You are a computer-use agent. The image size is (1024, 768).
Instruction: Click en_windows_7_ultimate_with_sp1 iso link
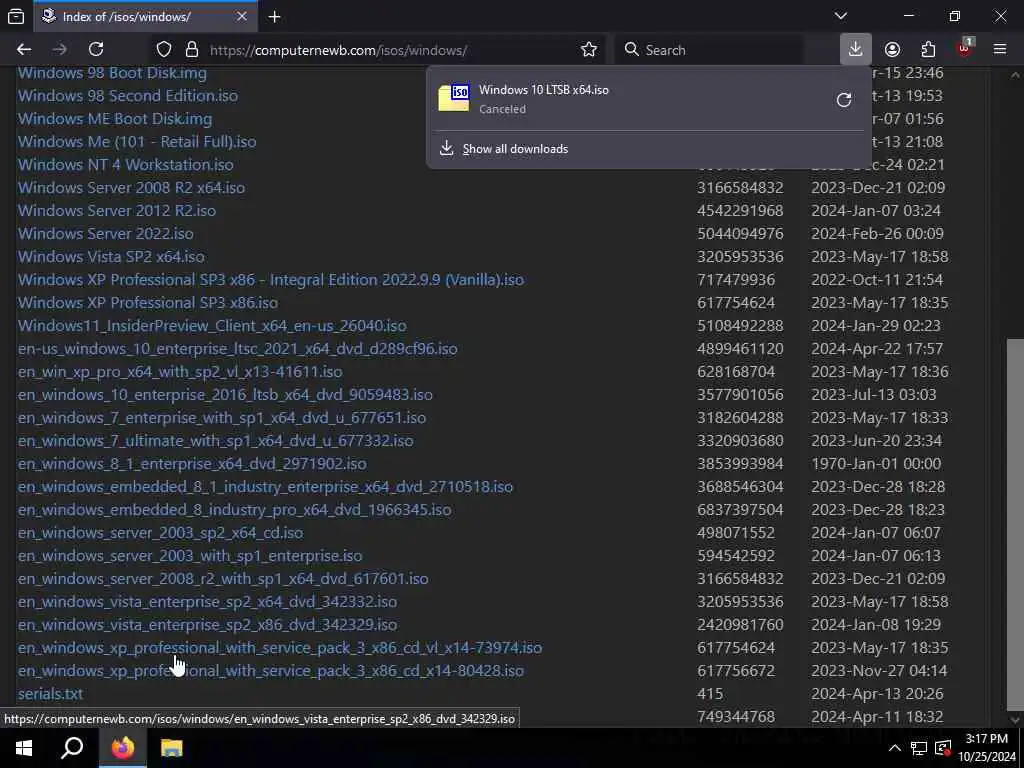pos(216,441)
